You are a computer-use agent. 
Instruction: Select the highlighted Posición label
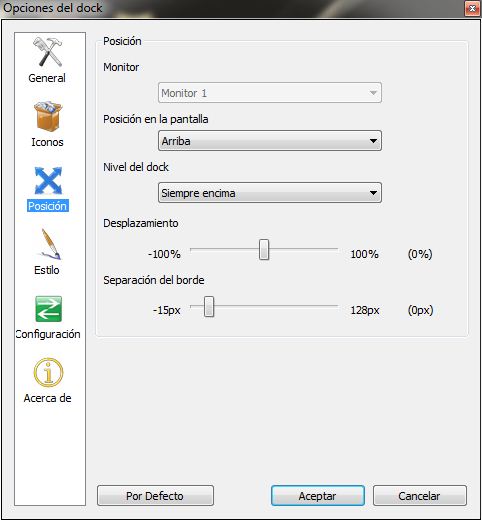coord(48,206)
